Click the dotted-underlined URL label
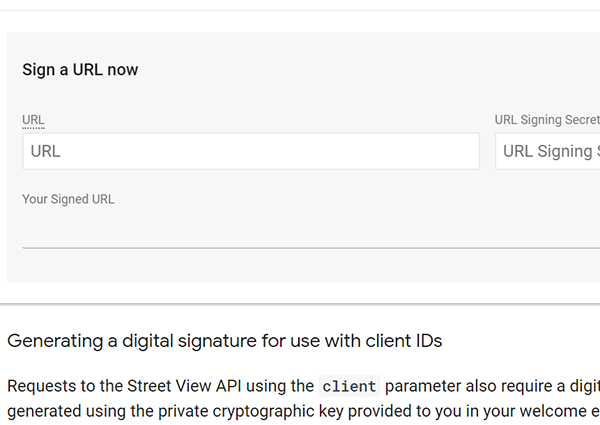 point(33,120)
